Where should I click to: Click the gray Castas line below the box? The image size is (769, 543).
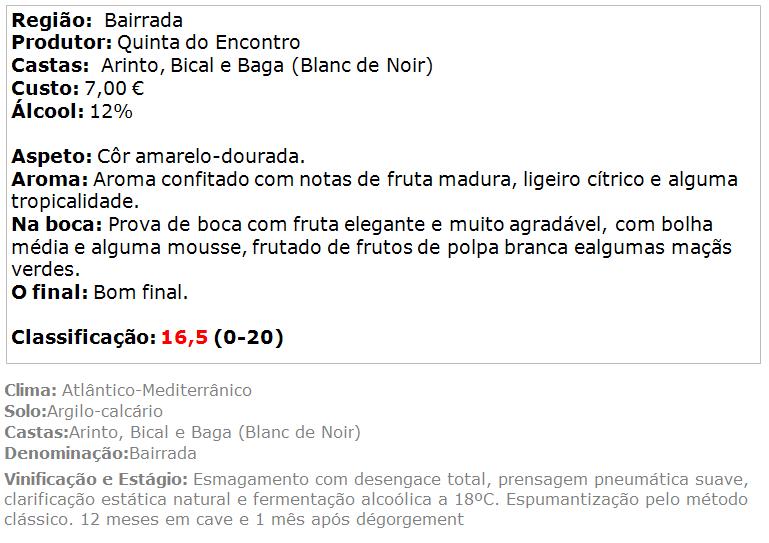coord(182,432)
